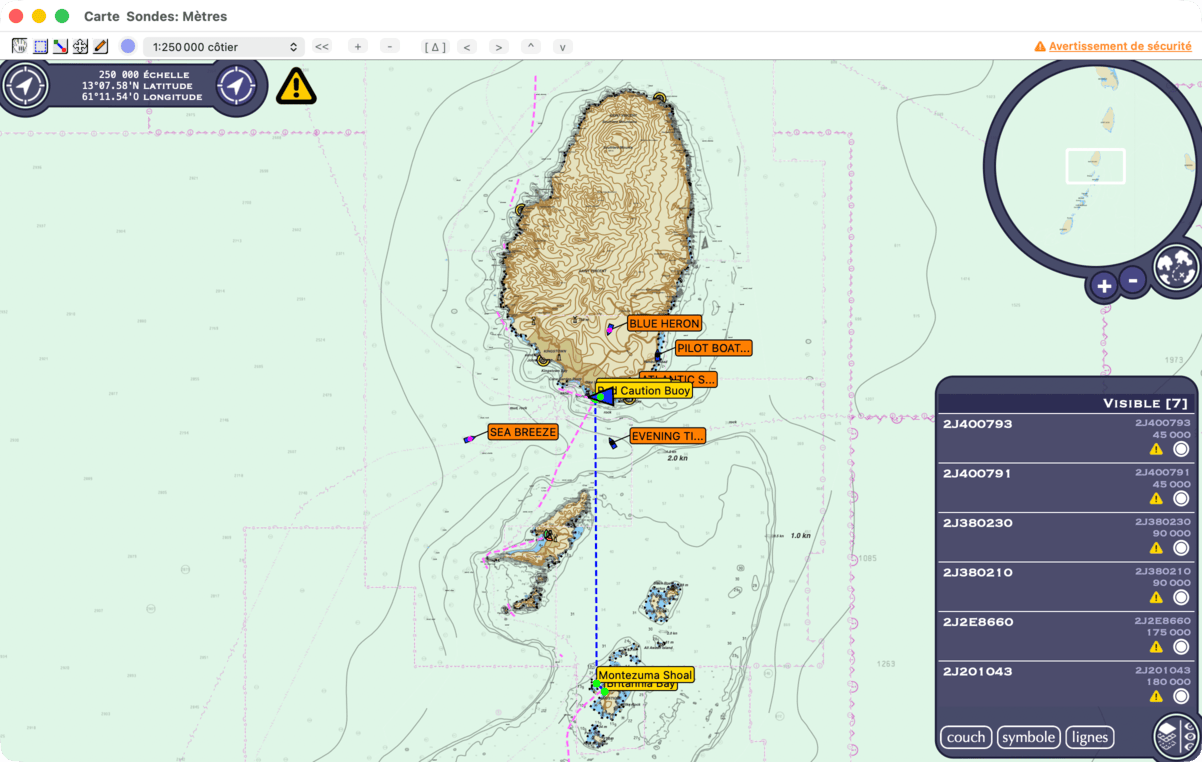The width and height of the screenshot is (1202, 762).
Task: Open the chart layers icon at panel bottom
Action: click(x=1176, y=737)
